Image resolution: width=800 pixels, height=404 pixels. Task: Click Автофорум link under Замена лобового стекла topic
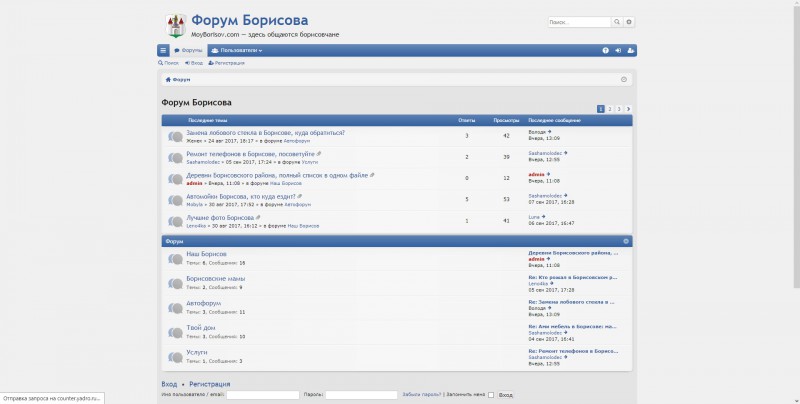coord(296,141)
